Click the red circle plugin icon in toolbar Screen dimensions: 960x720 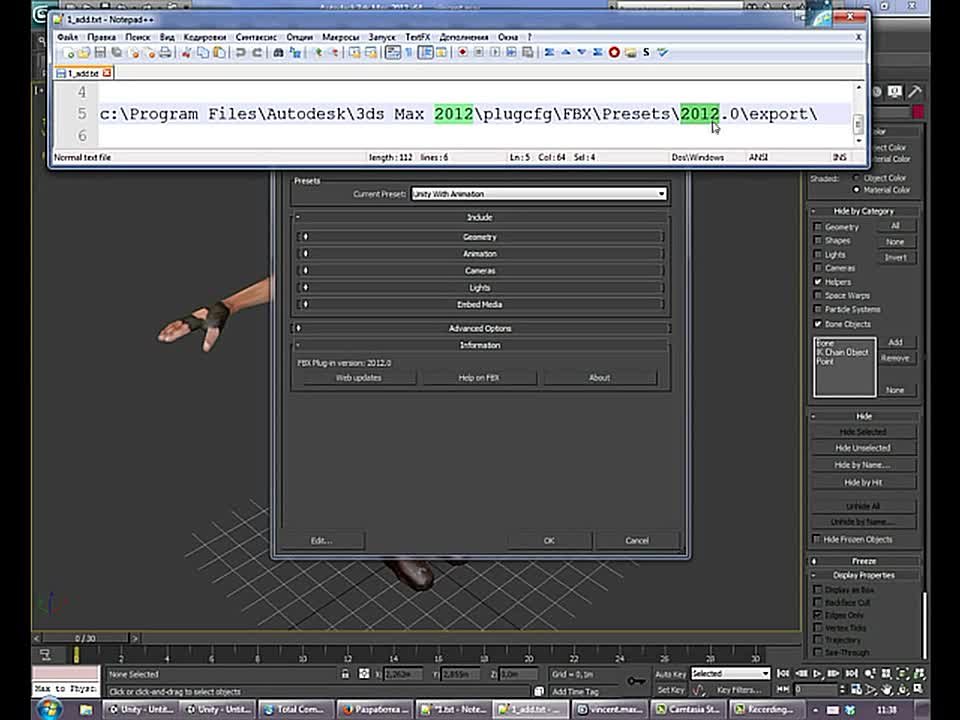click(x=613, y=53)
